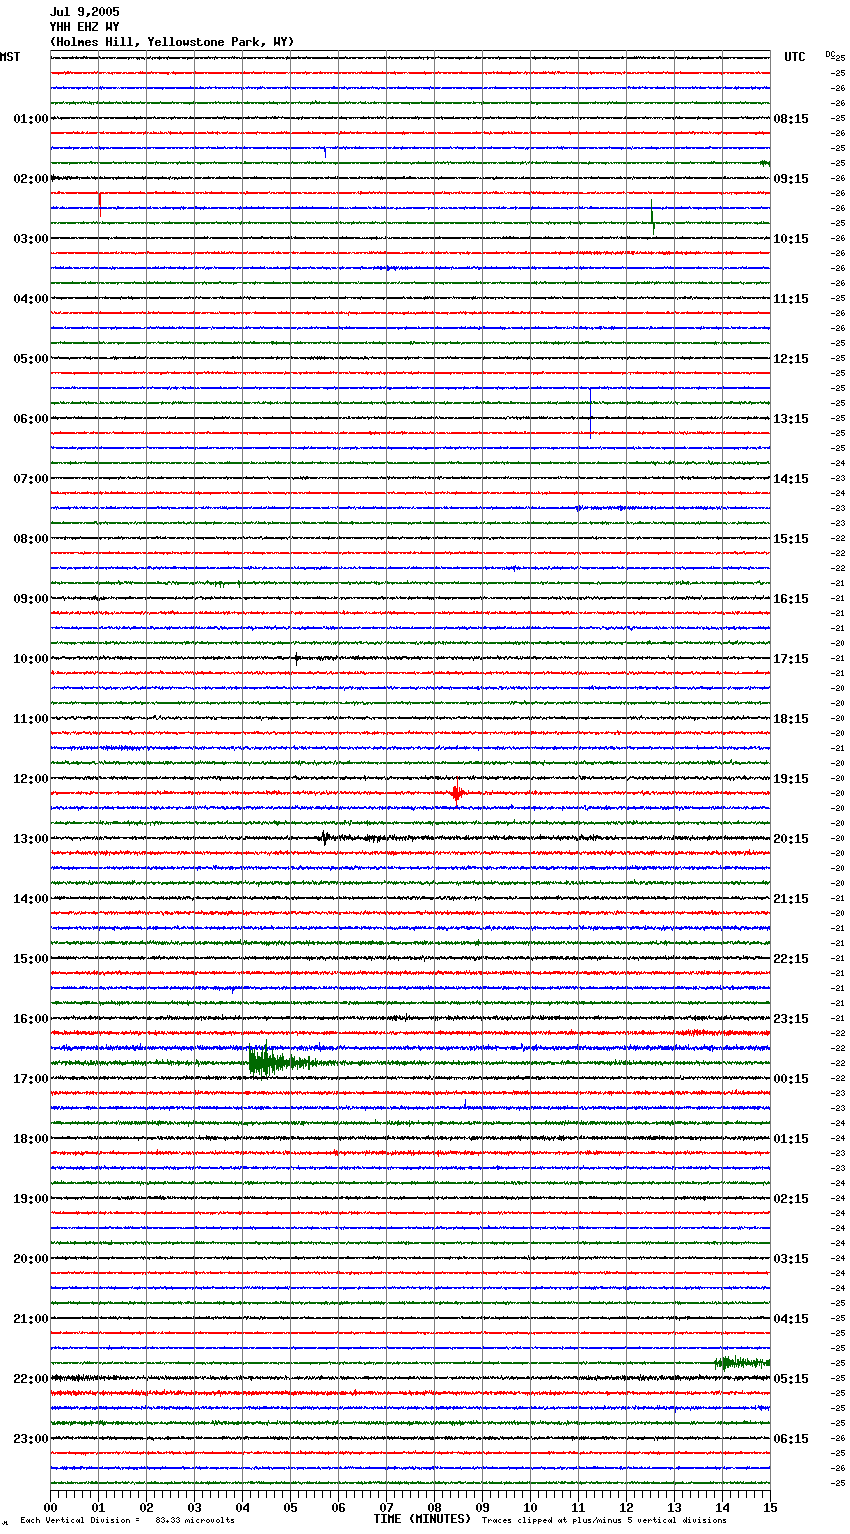Click the green spike near minute 12.5 after 02:00
Screen dimensions: 850x1534
click(652, 218)
